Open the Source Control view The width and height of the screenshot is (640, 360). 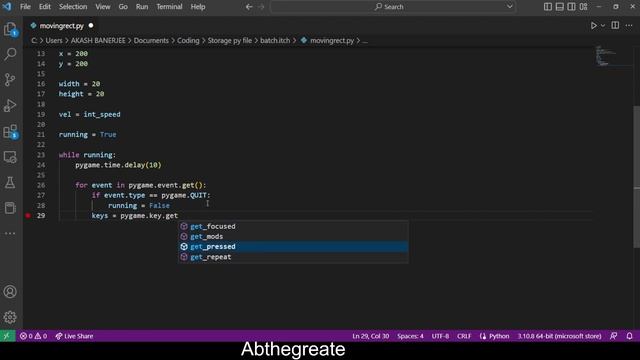(x=10, y=80)
